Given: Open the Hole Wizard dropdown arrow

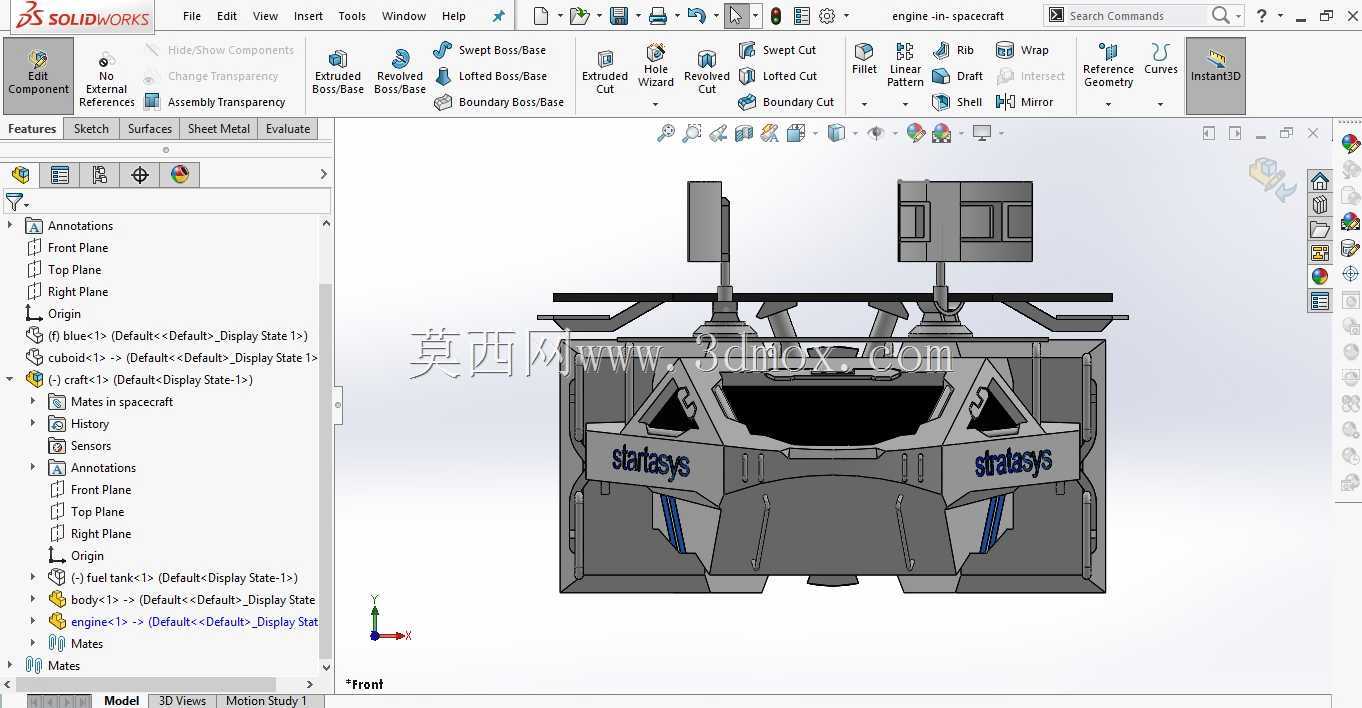Looking at the screenshot, I should point(656,103).
